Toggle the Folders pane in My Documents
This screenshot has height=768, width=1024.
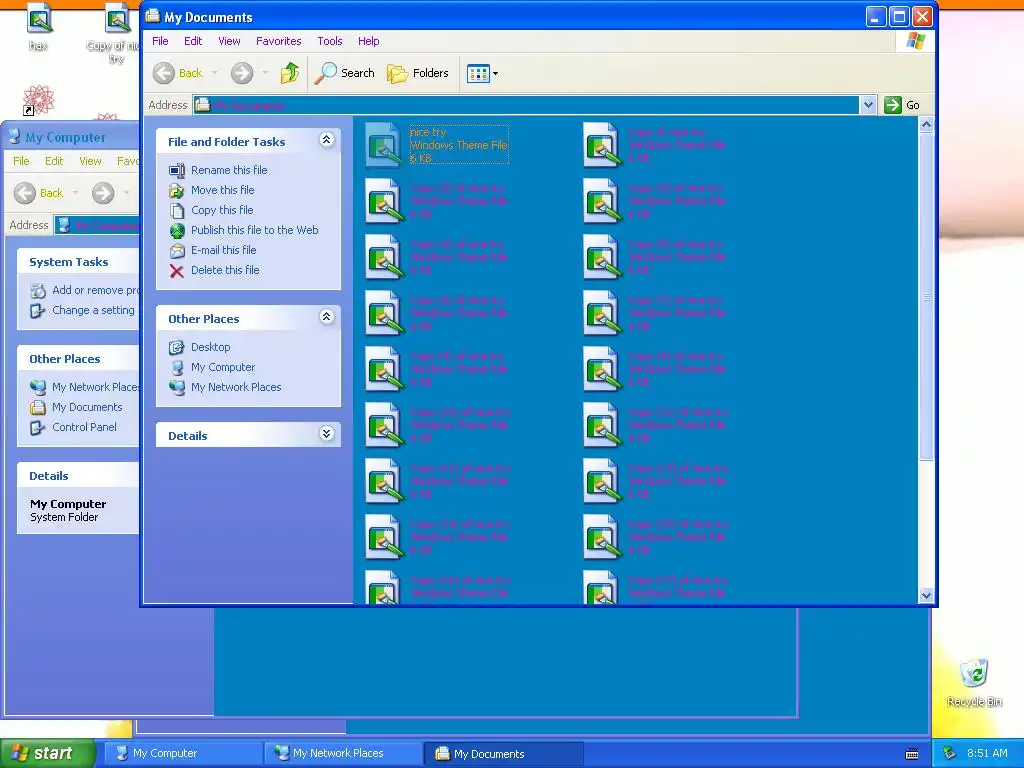[x=418, y=72]
